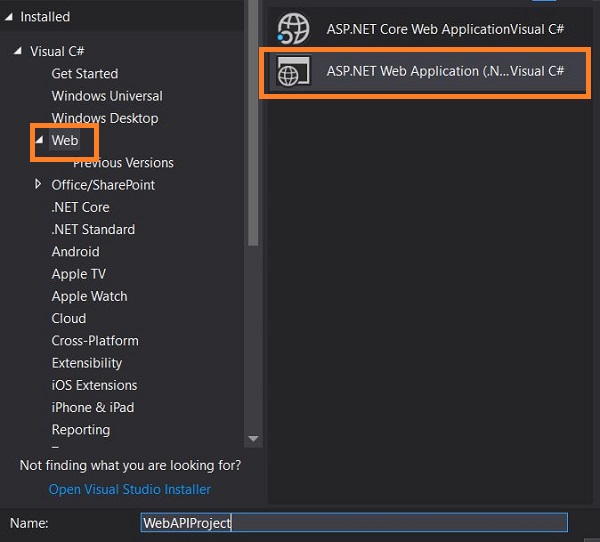Select the Installed category heading

point(45,17)
